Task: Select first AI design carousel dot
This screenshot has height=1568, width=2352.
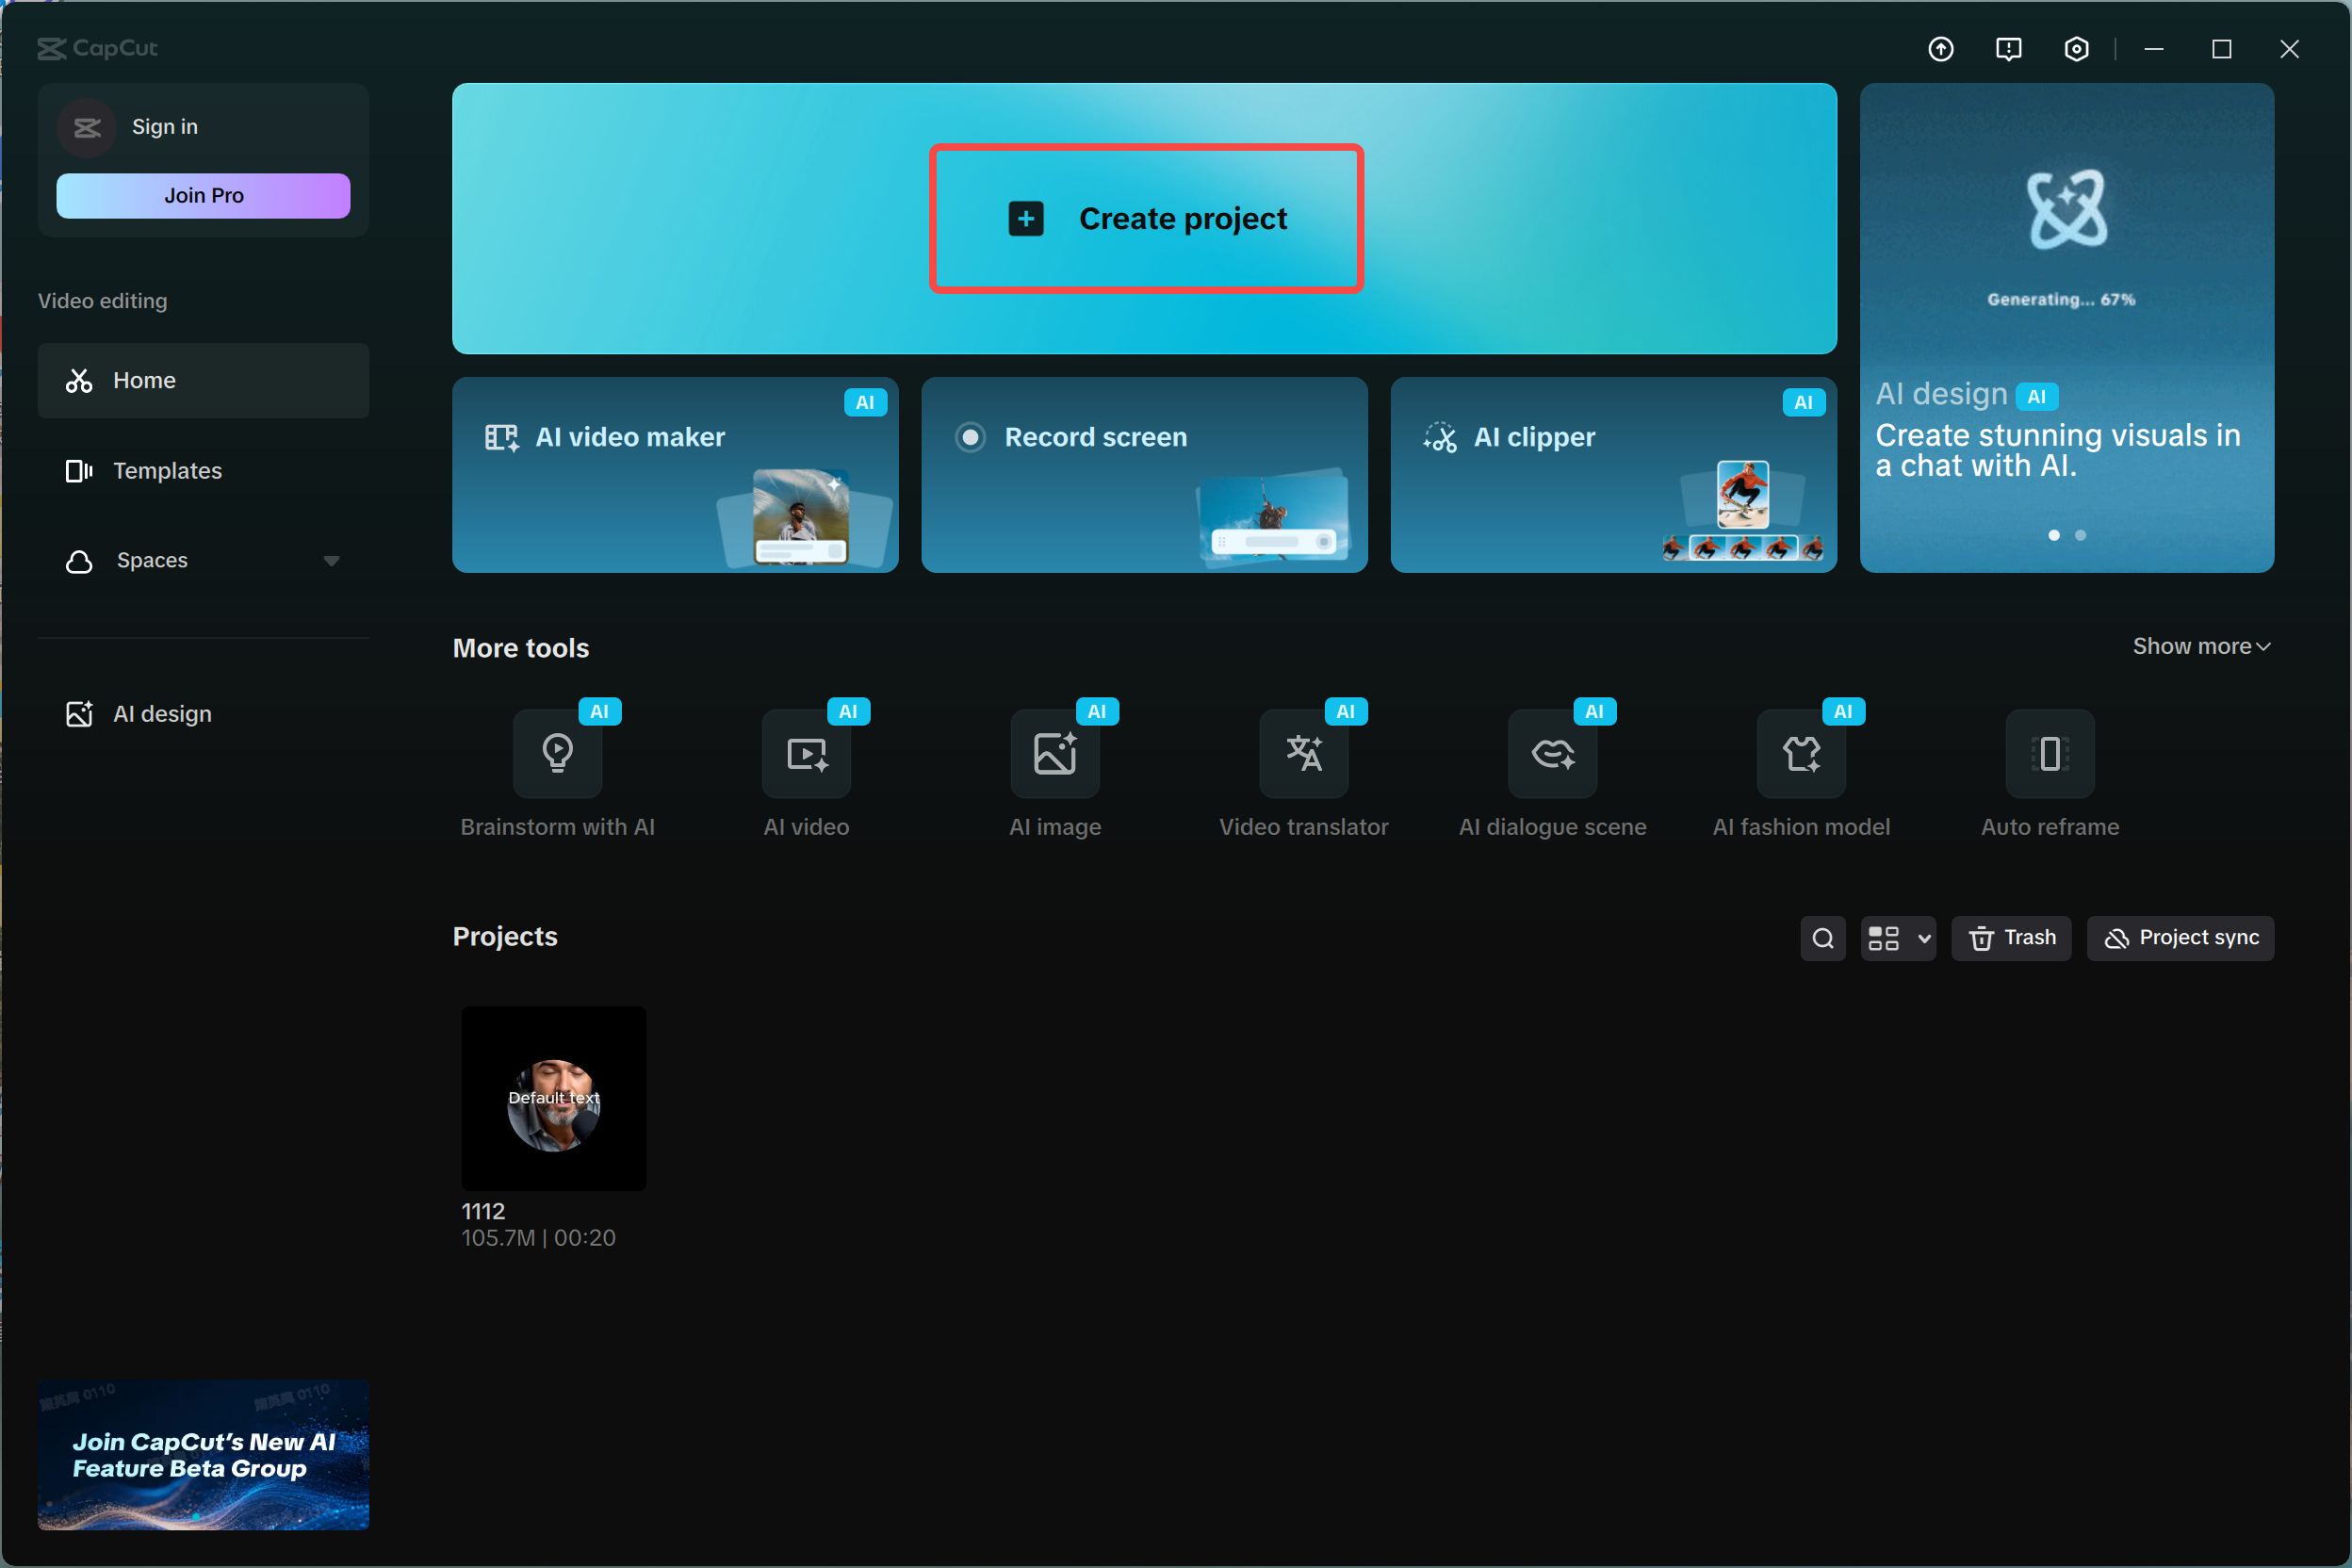Action: (2053, 535)
